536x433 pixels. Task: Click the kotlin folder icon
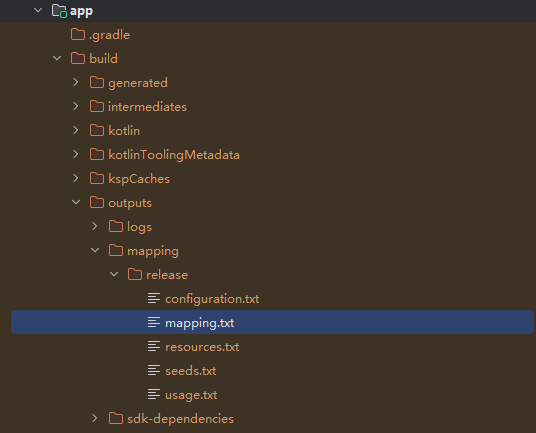coord(97,131)
